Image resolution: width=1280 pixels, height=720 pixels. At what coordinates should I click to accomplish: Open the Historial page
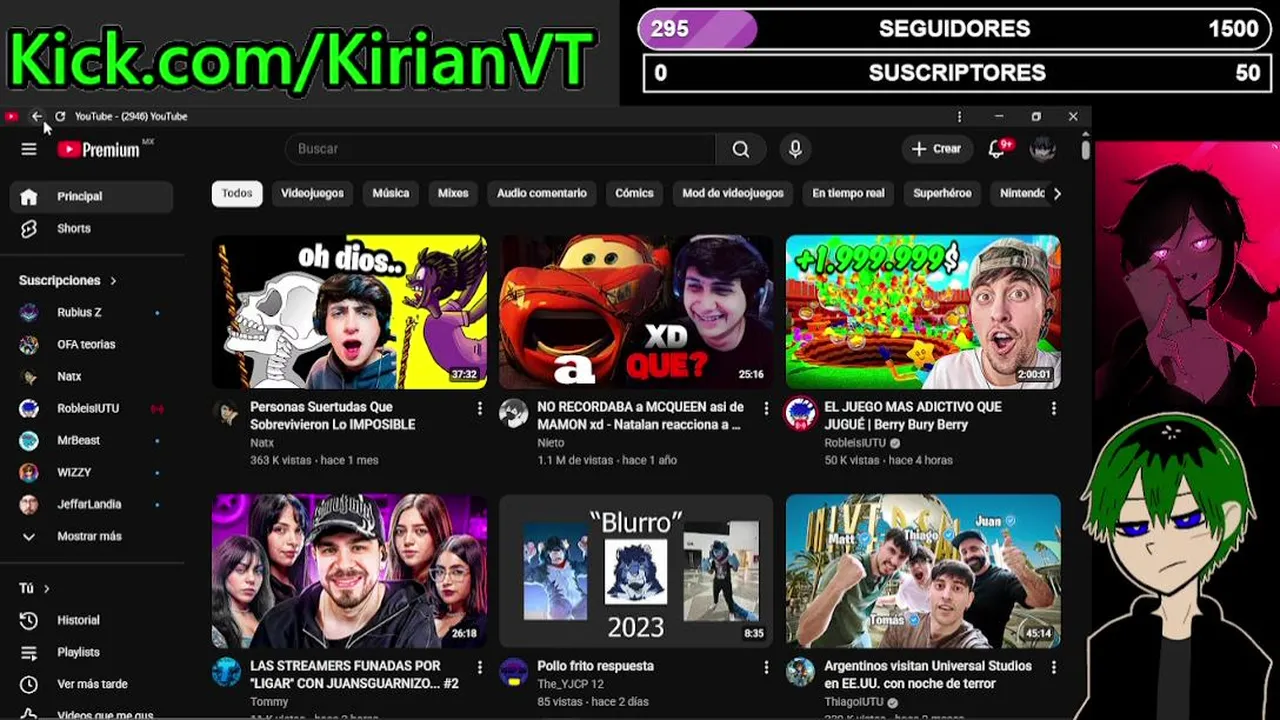pyautogui.click(x=91, y=620)
